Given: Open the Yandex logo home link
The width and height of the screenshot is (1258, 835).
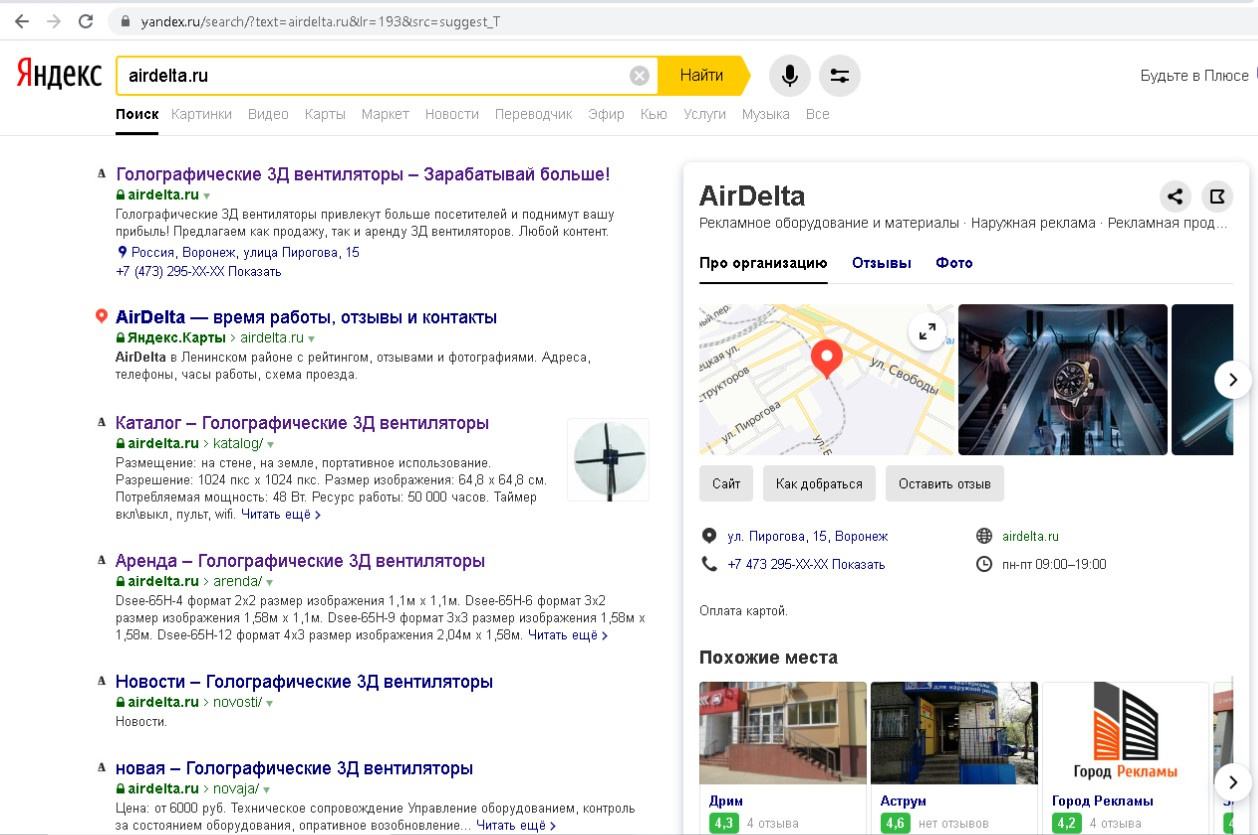Looking at the screenshot, I should (x=59, y=75).
